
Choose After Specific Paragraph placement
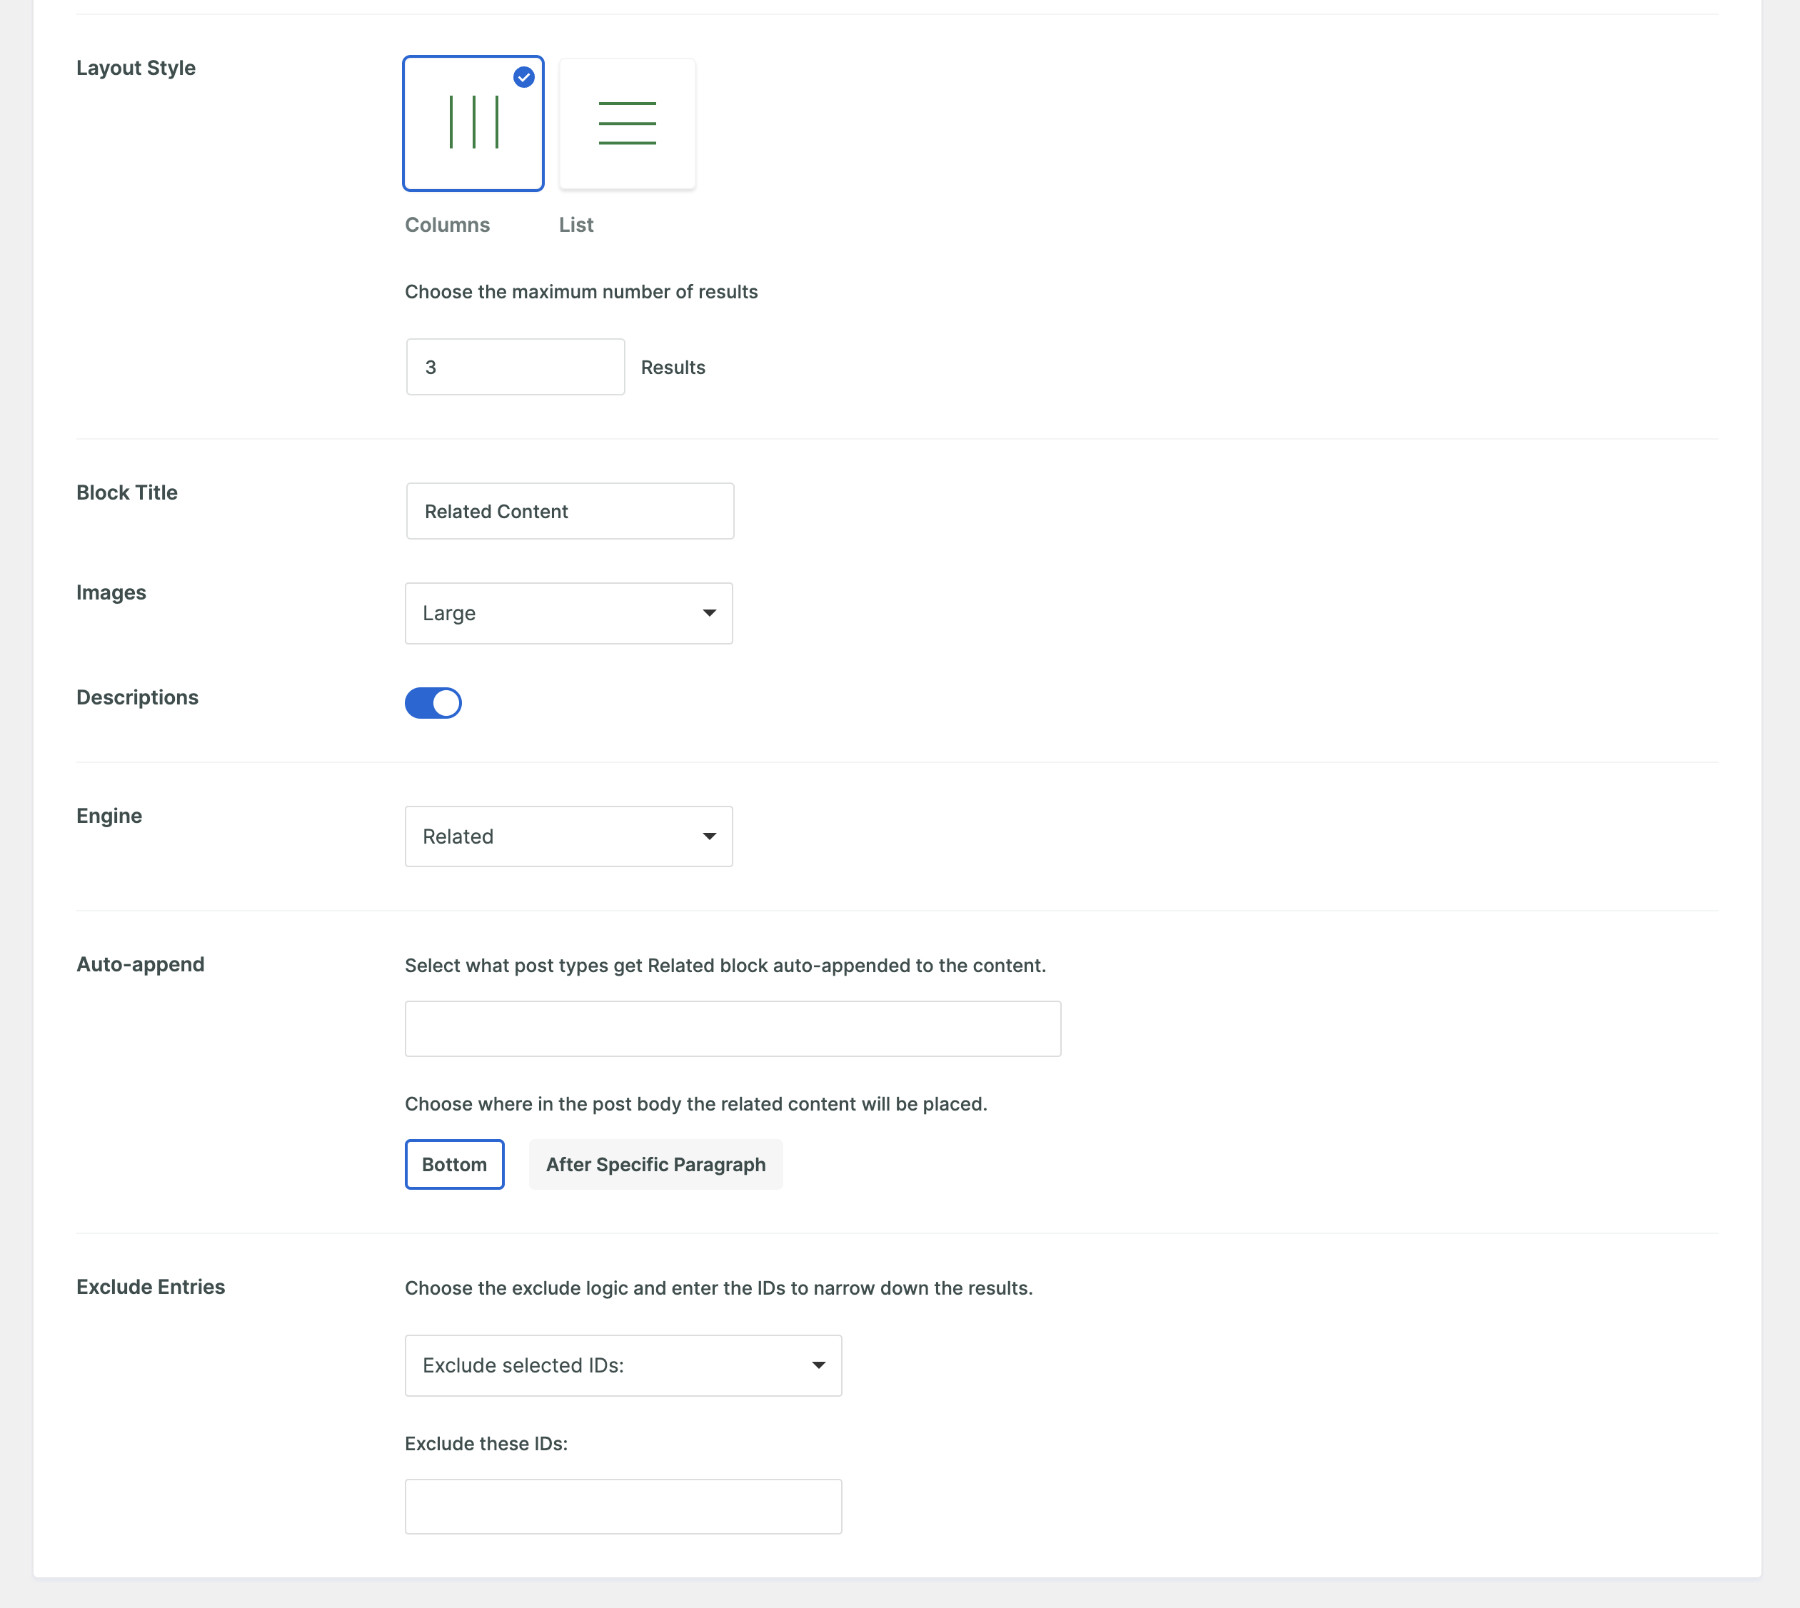click(656, 1164)
